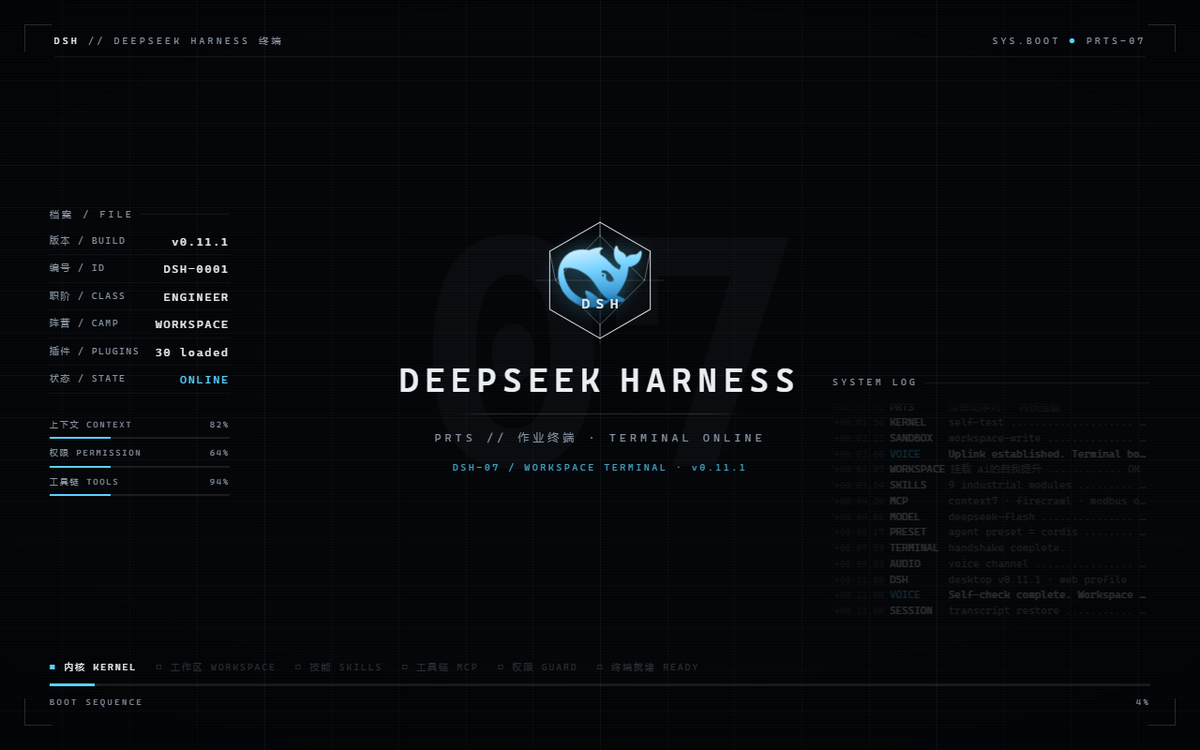This screenshot has height=750, width=1200.
Task: Select the 工作区 WORKSPACE boot stage
Action: 215,667
